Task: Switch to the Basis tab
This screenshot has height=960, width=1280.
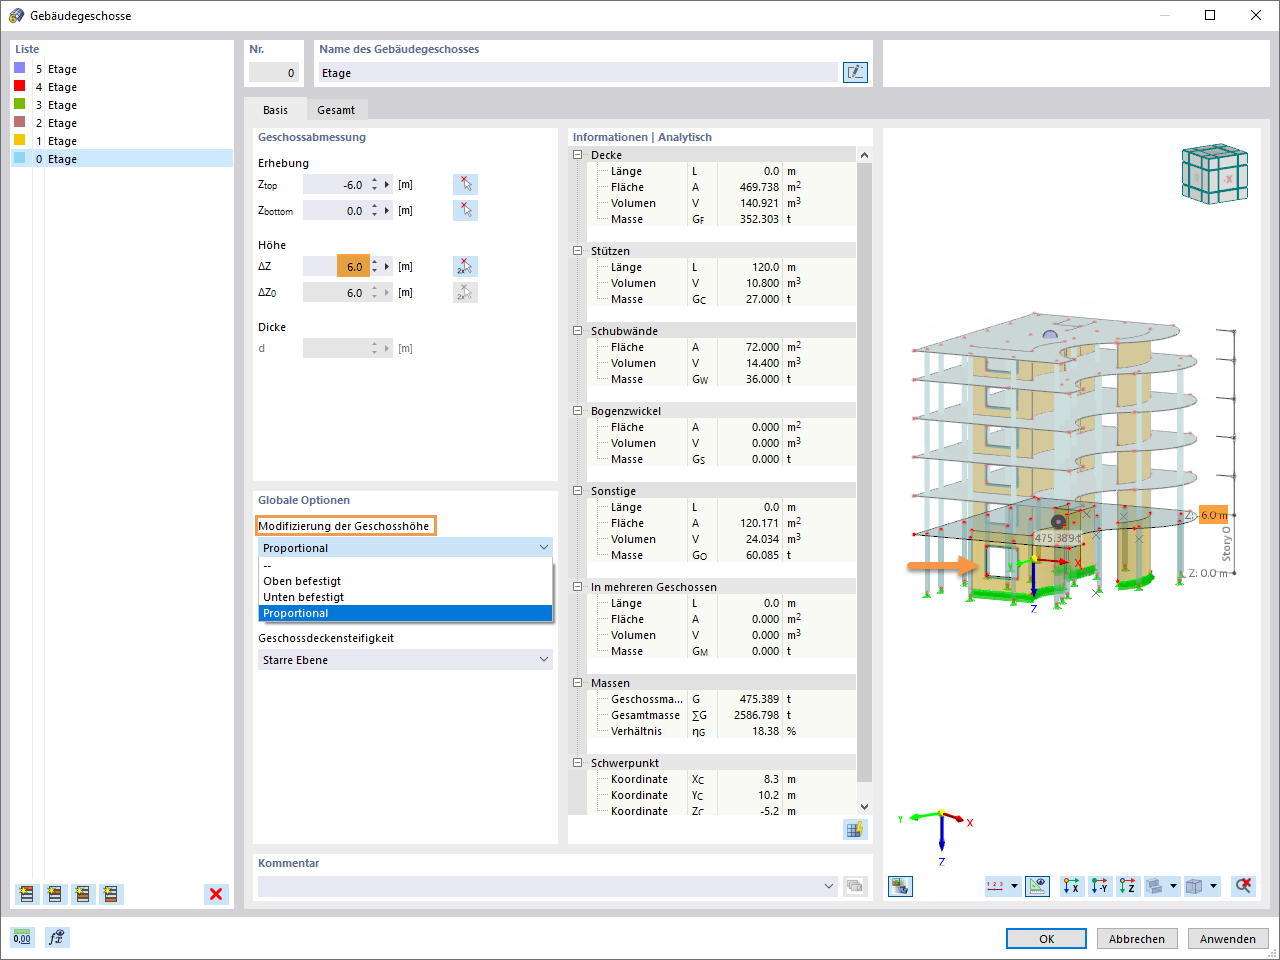Action: pyautogui.click(x=275, y=110)
